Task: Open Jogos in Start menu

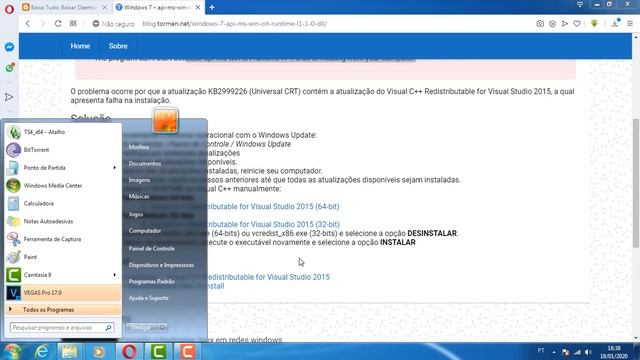Action: tap(136, 214)
